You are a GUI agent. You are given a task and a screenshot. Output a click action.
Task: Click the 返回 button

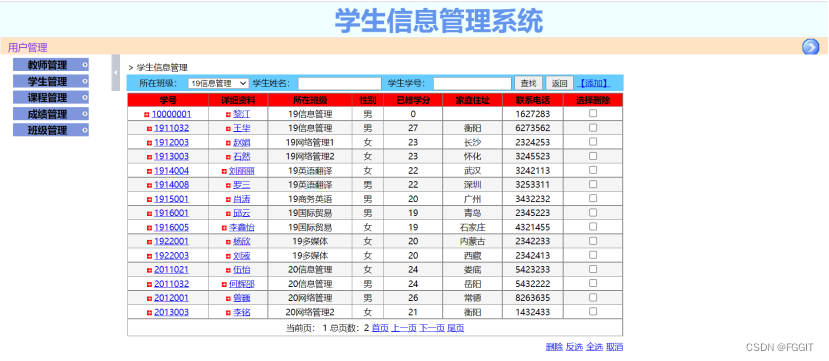(559, 83)
